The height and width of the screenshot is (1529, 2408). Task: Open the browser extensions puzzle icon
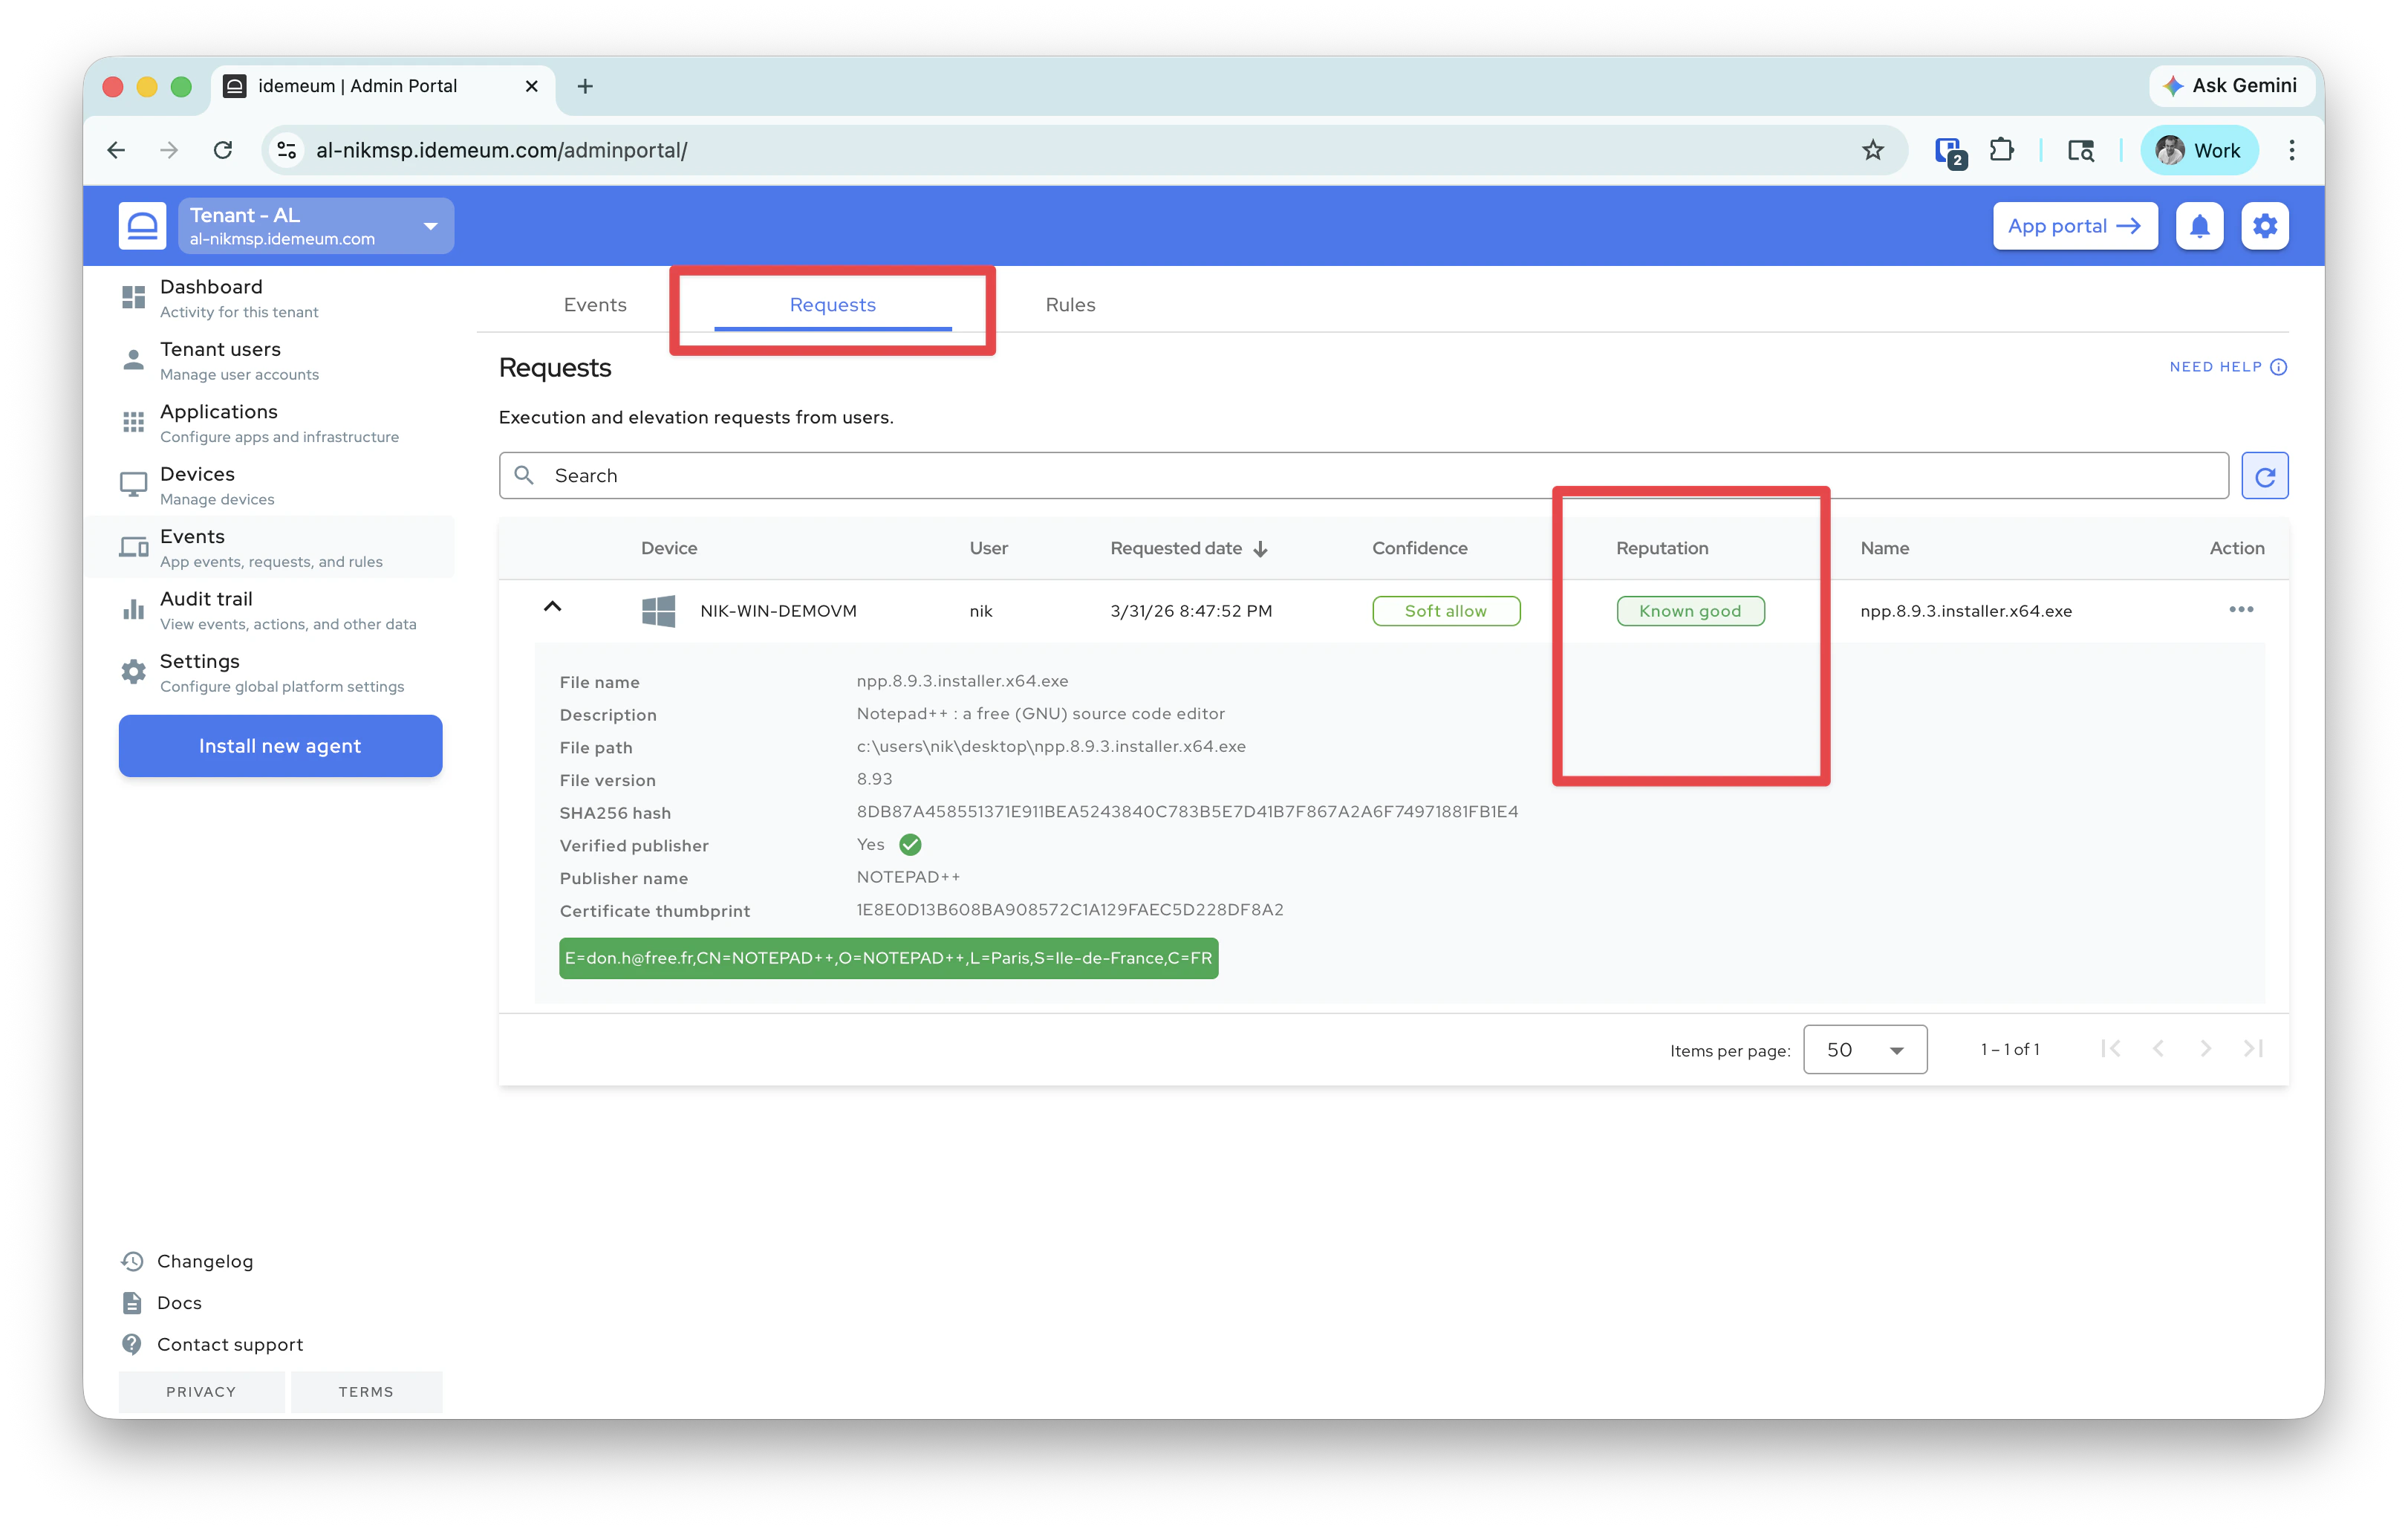(2001, 150)
